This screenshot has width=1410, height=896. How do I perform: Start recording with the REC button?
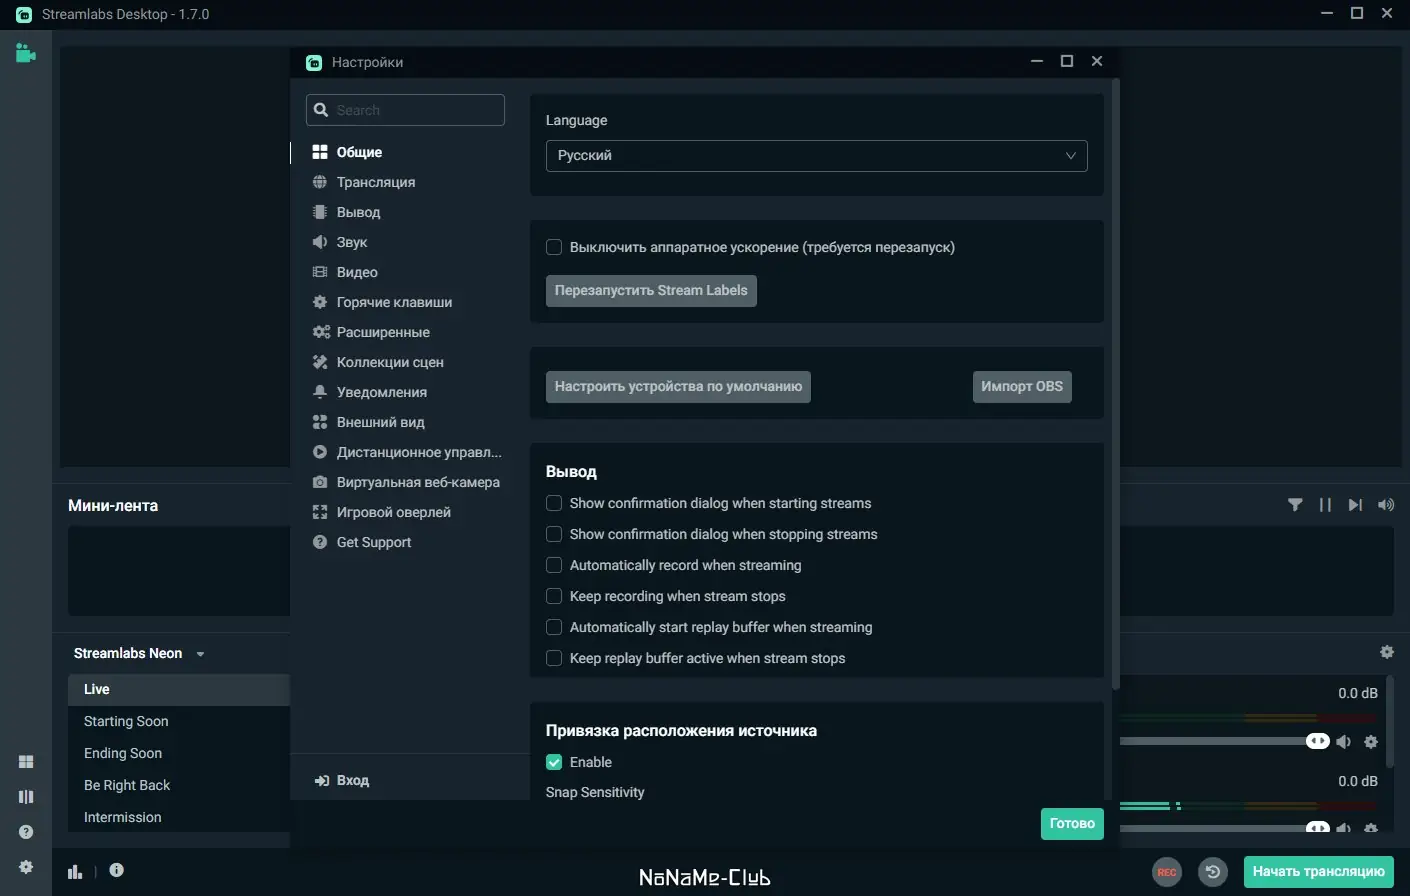1167,872
